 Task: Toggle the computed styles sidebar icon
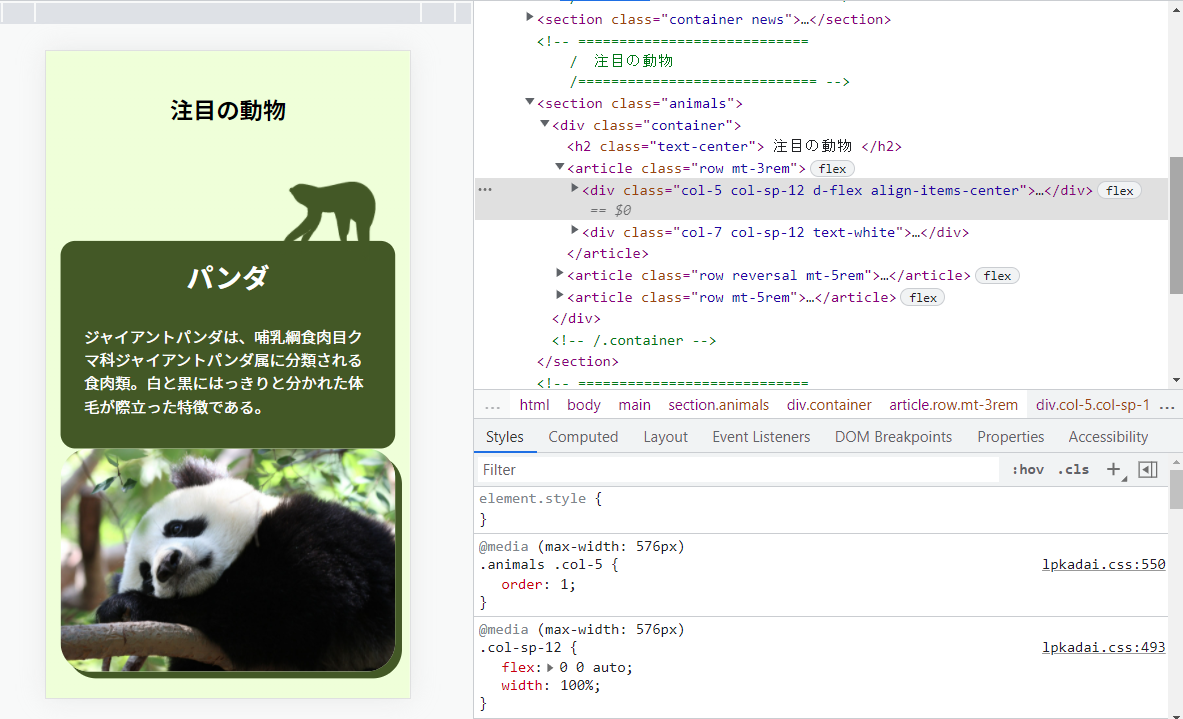point(1148,469)
